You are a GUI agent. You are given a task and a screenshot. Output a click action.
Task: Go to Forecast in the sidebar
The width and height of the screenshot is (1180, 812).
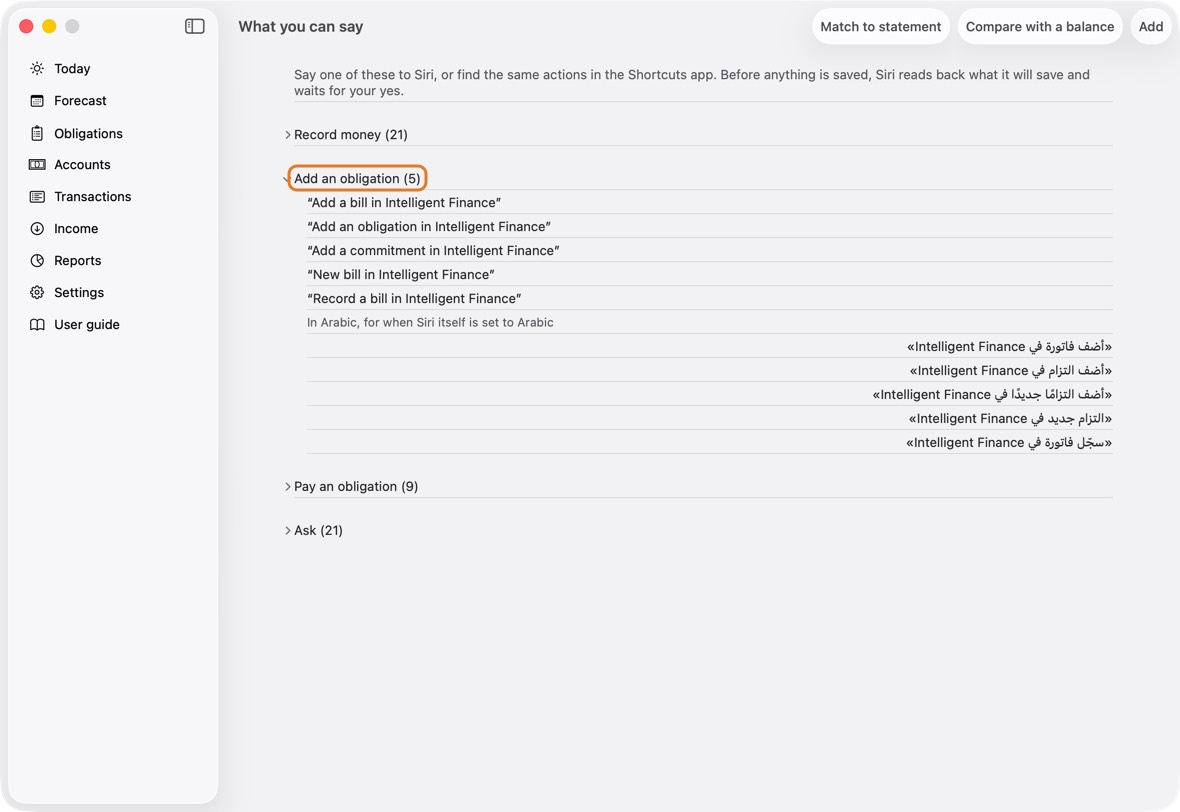pyautogui.click(x=80, y=101)
